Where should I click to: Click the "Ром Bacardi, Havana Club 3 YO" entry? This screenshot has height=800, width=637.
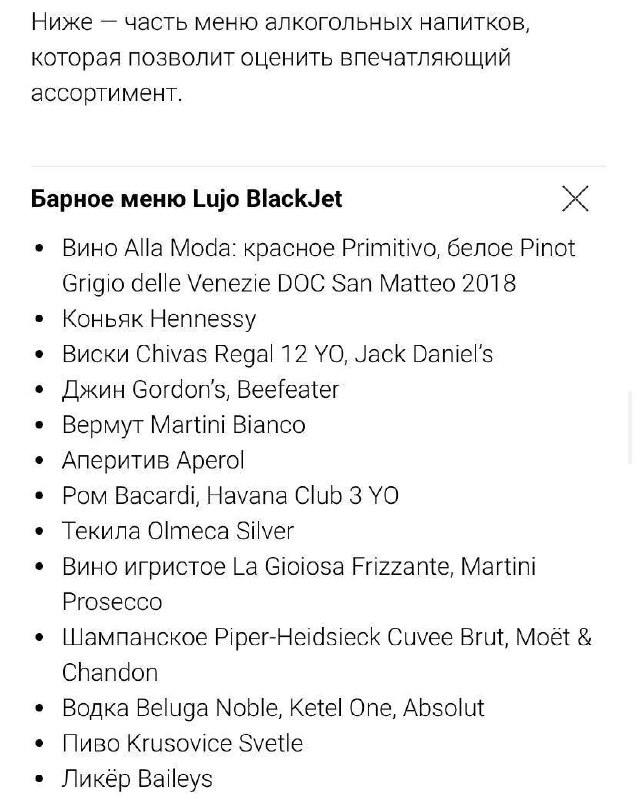(230, 495)
